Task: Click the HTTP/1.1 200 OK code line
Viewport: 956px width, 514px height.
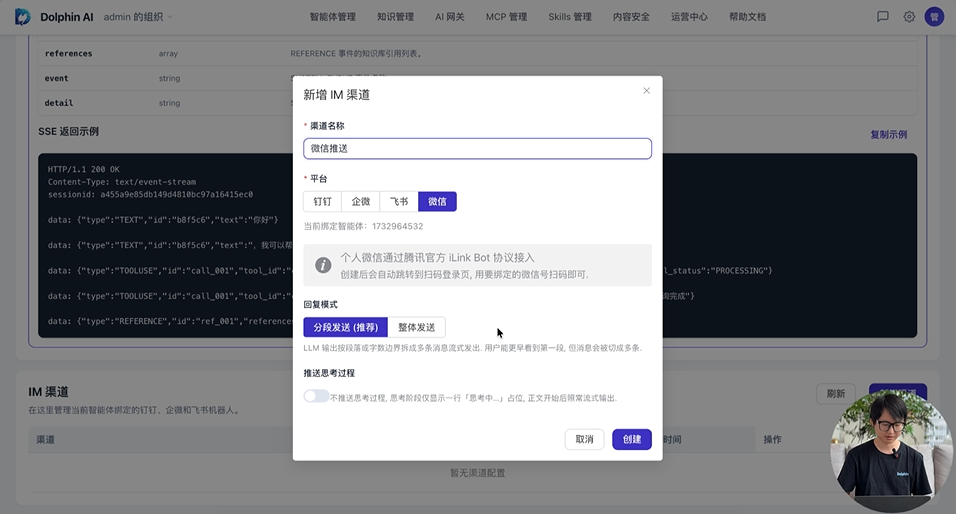Action: click(x=84, y=170)
